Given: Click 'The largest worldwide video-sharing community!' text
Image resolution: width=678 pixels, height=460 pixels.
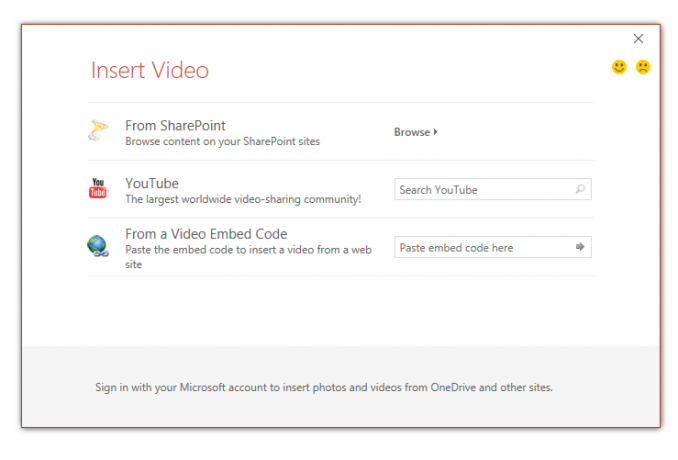Looking at the screenshot, I should (243, 199).
